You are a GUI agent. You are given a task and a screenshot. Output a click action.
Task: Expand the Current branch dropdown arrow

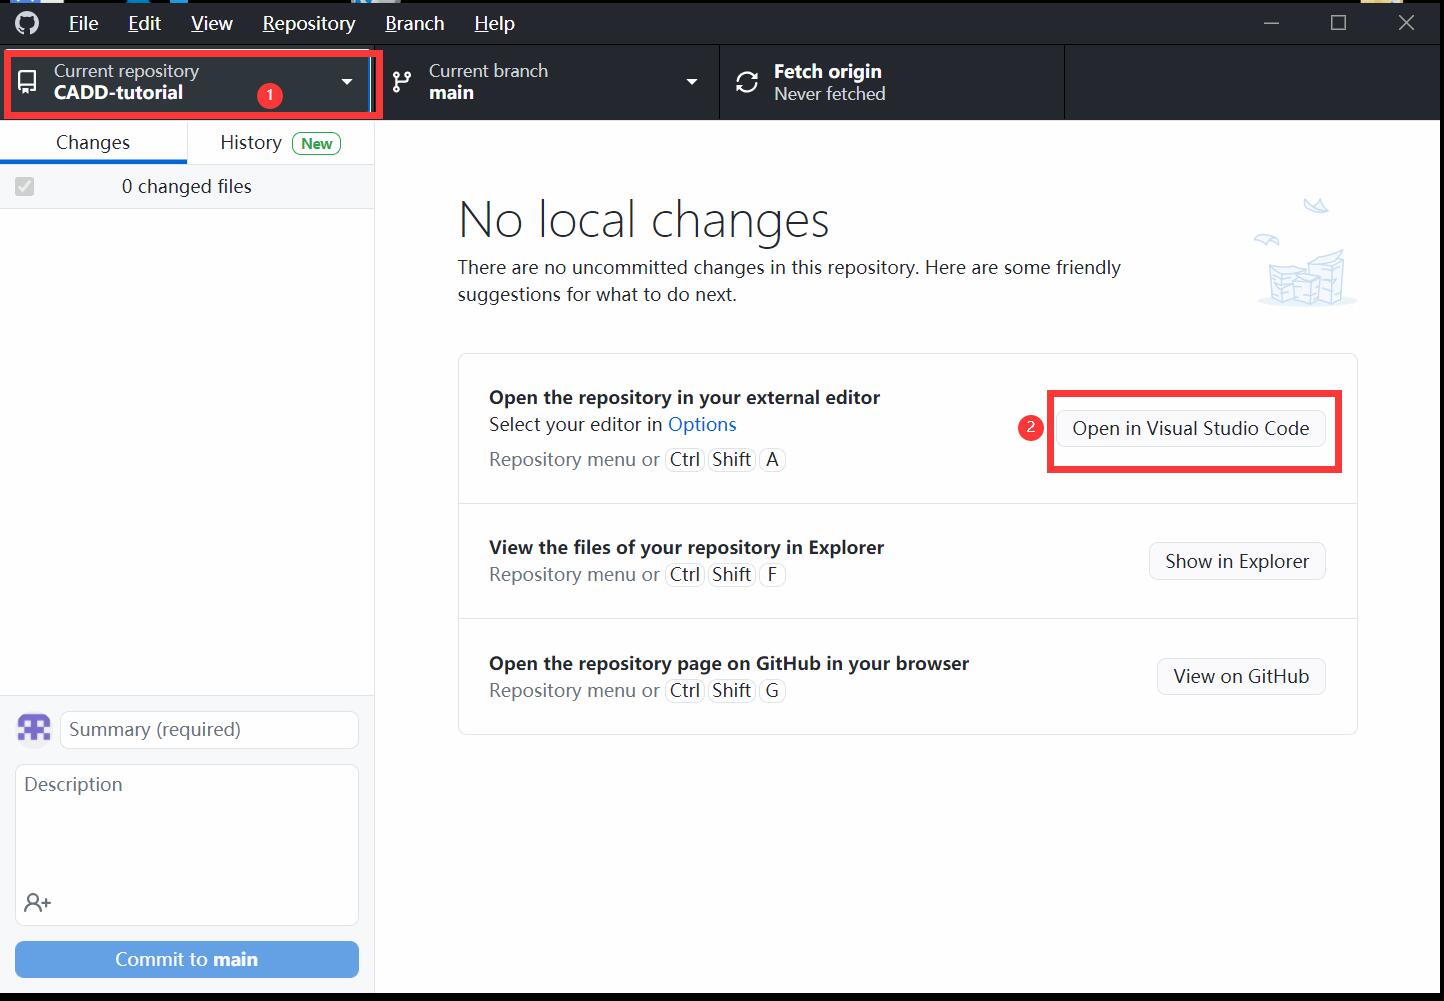pos(692,81)
